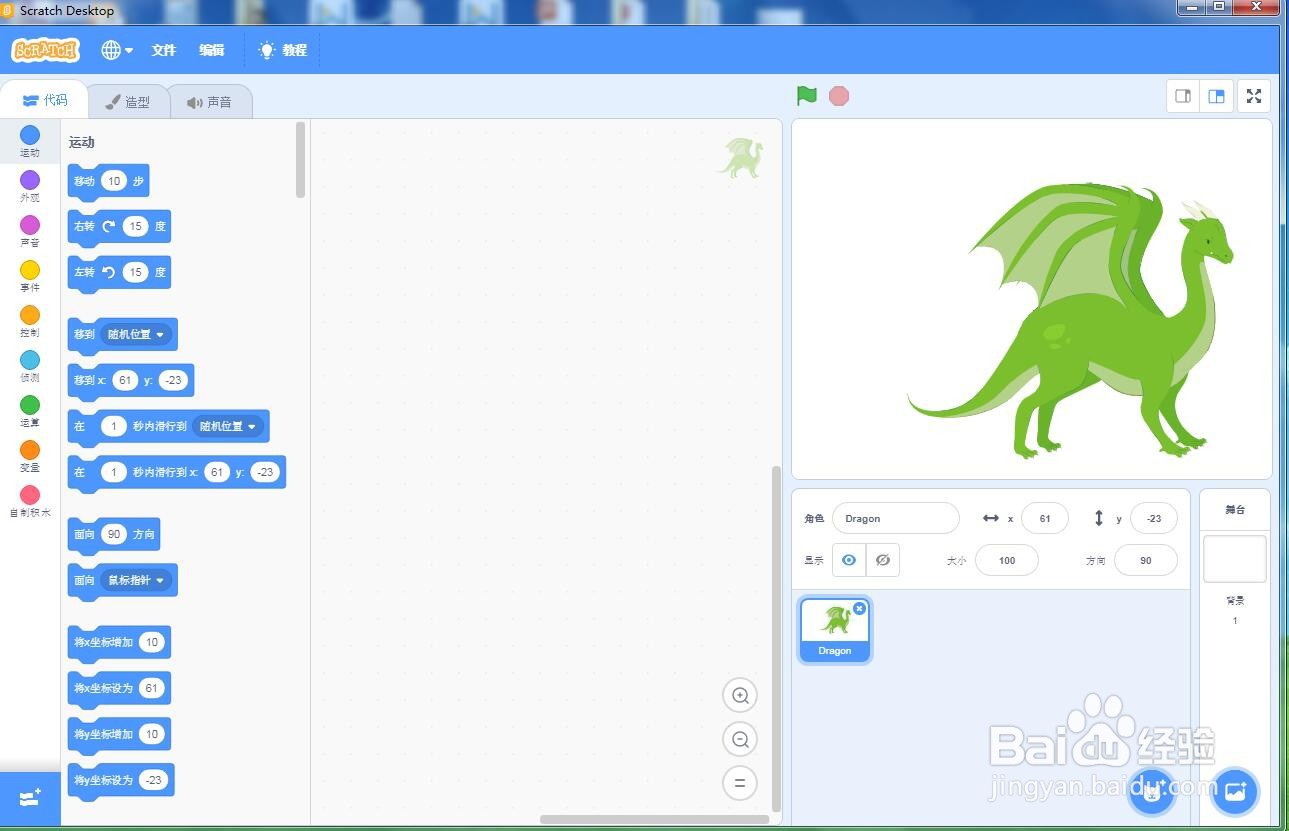Click the 将x坐标增加 10 block
1289x831 pixels.
119,643
